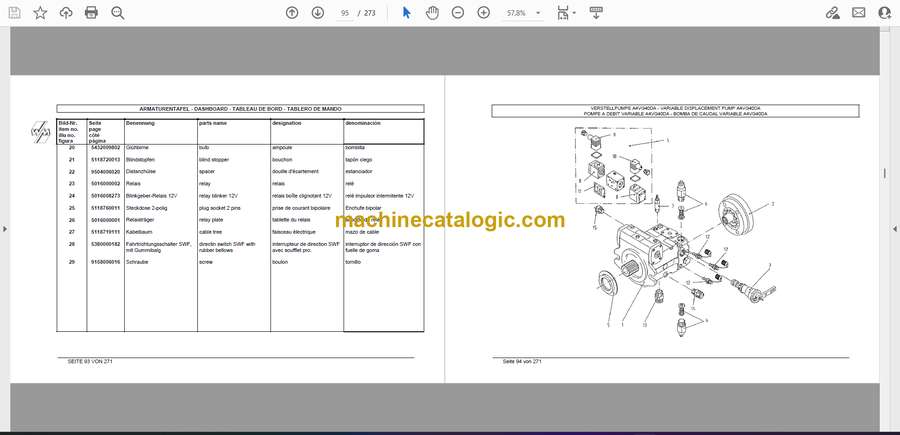Open the share with others icon
Image resolution: width=900 pixels, height=435 pixels.
coord(885,13)
